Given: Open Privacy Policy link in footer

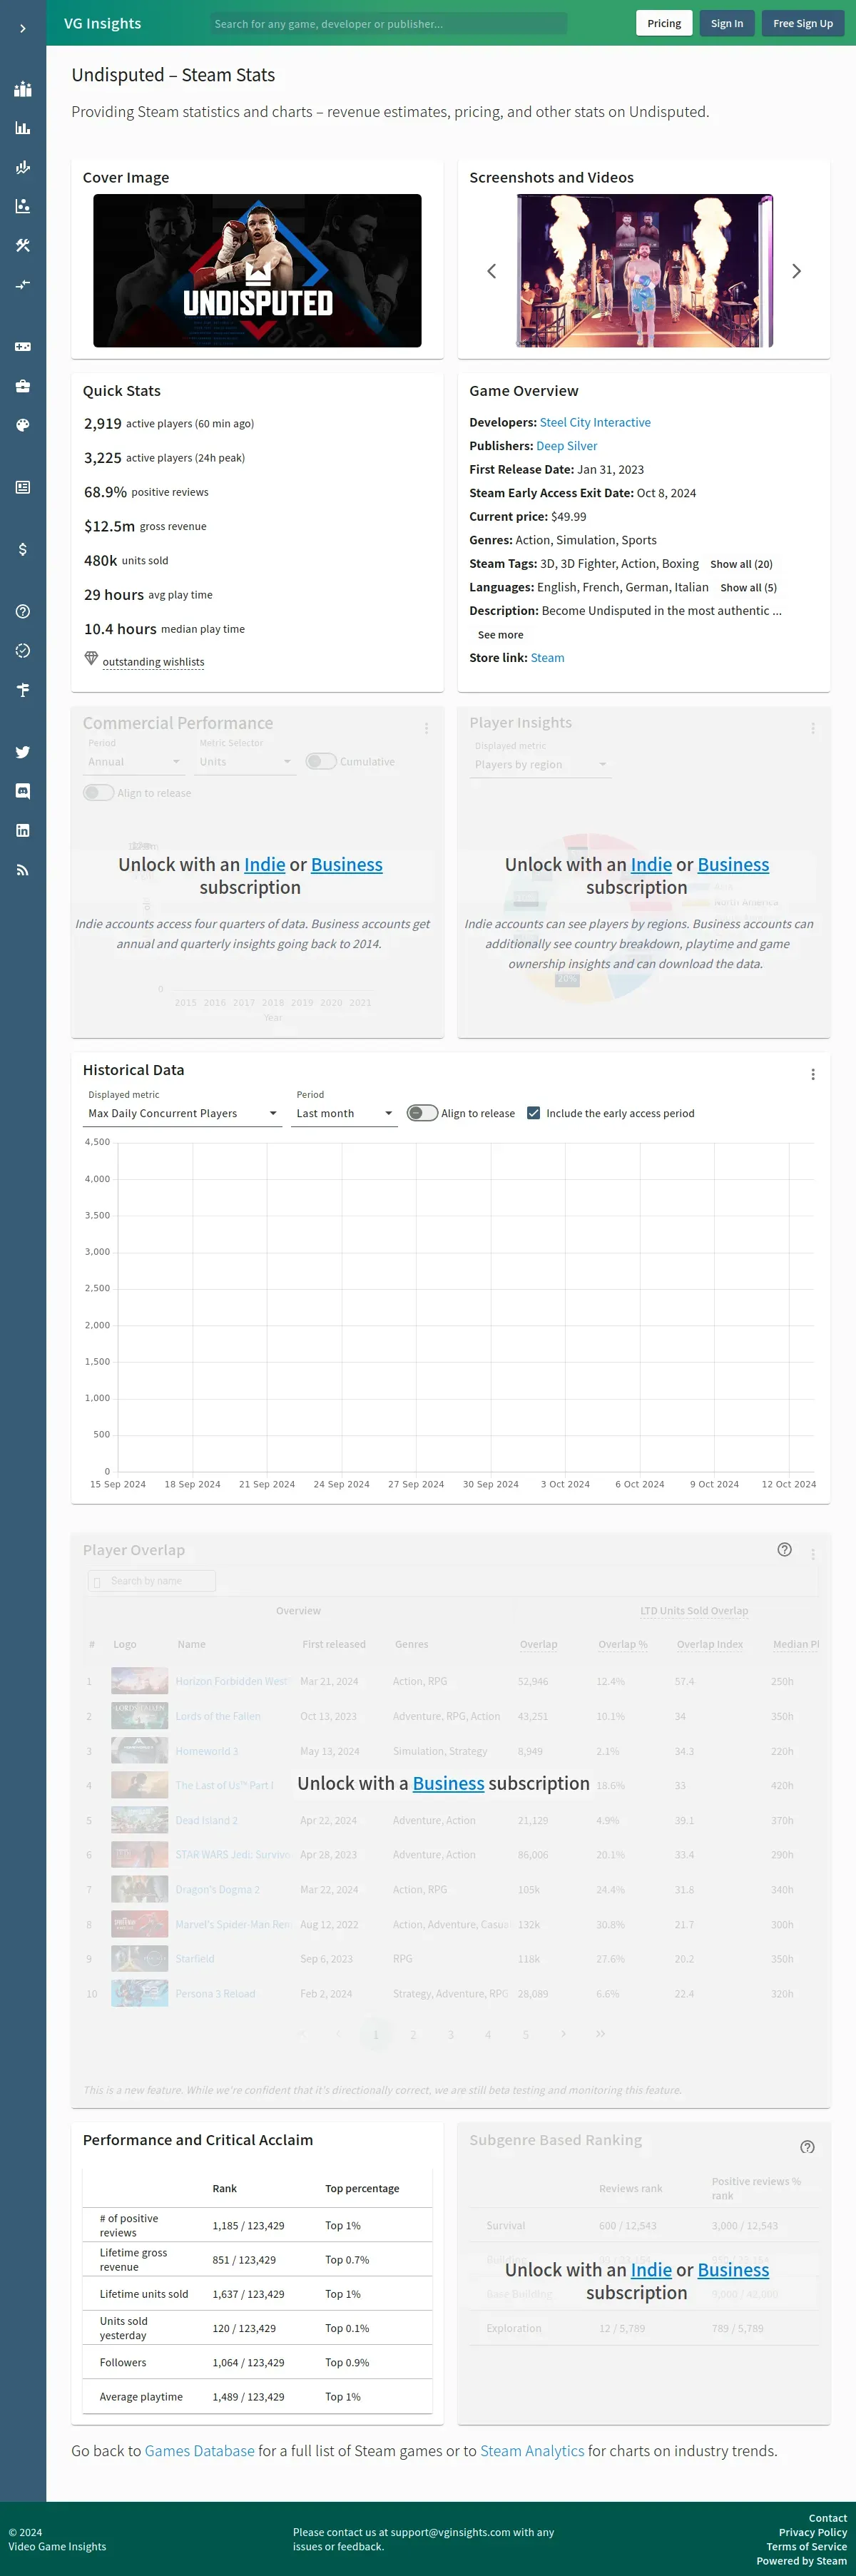Looking at the screenshot, I should (x=813, y=2533).
